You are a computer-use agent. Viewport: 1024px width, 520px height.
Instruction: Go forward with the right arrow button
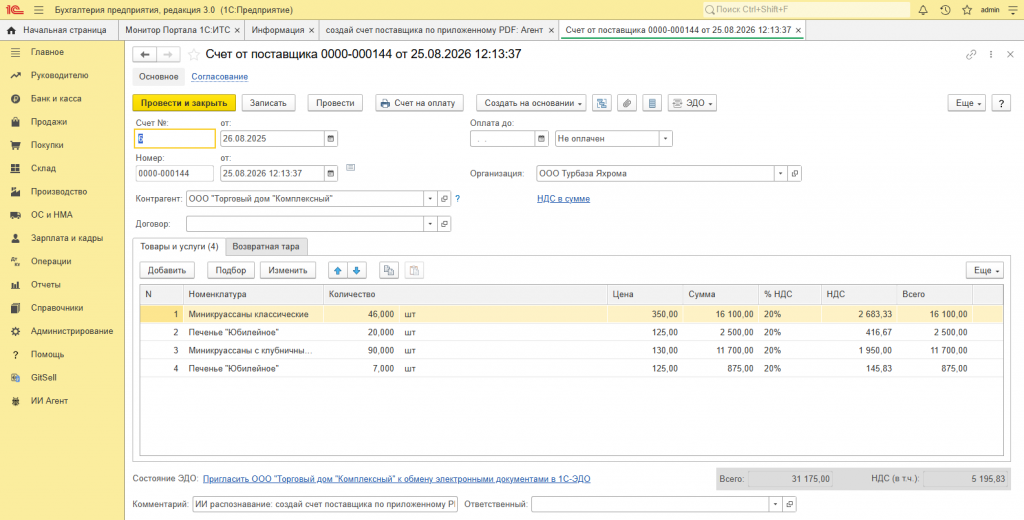coord(168,55)
